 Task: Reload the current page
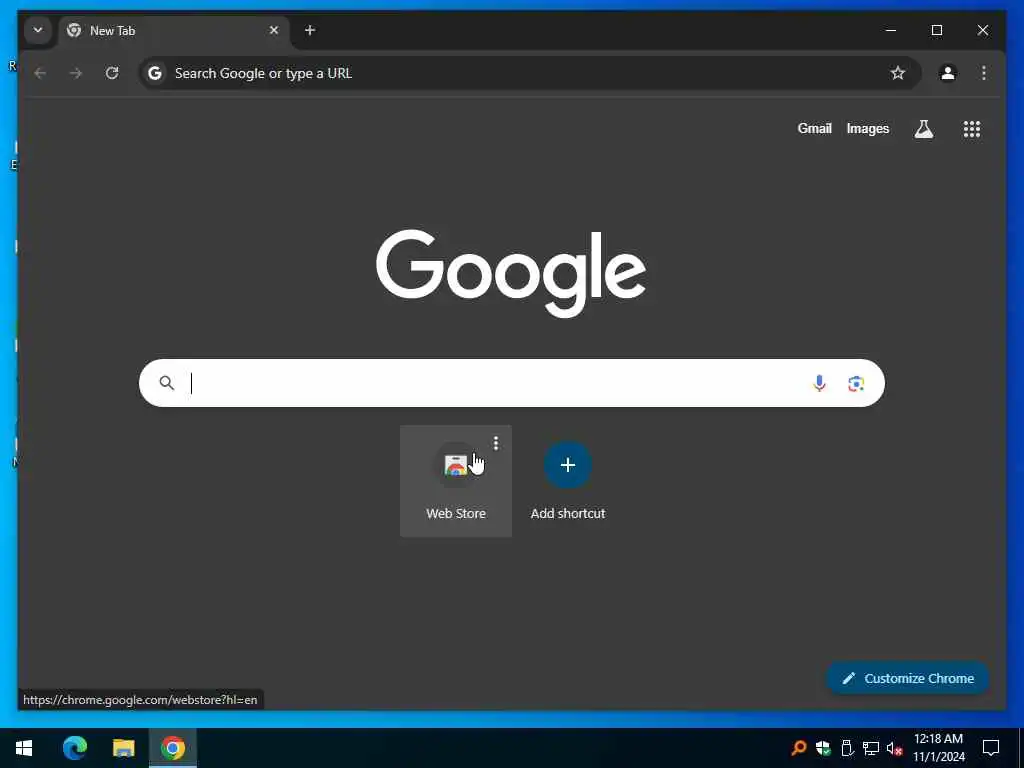tap(112, 73)
